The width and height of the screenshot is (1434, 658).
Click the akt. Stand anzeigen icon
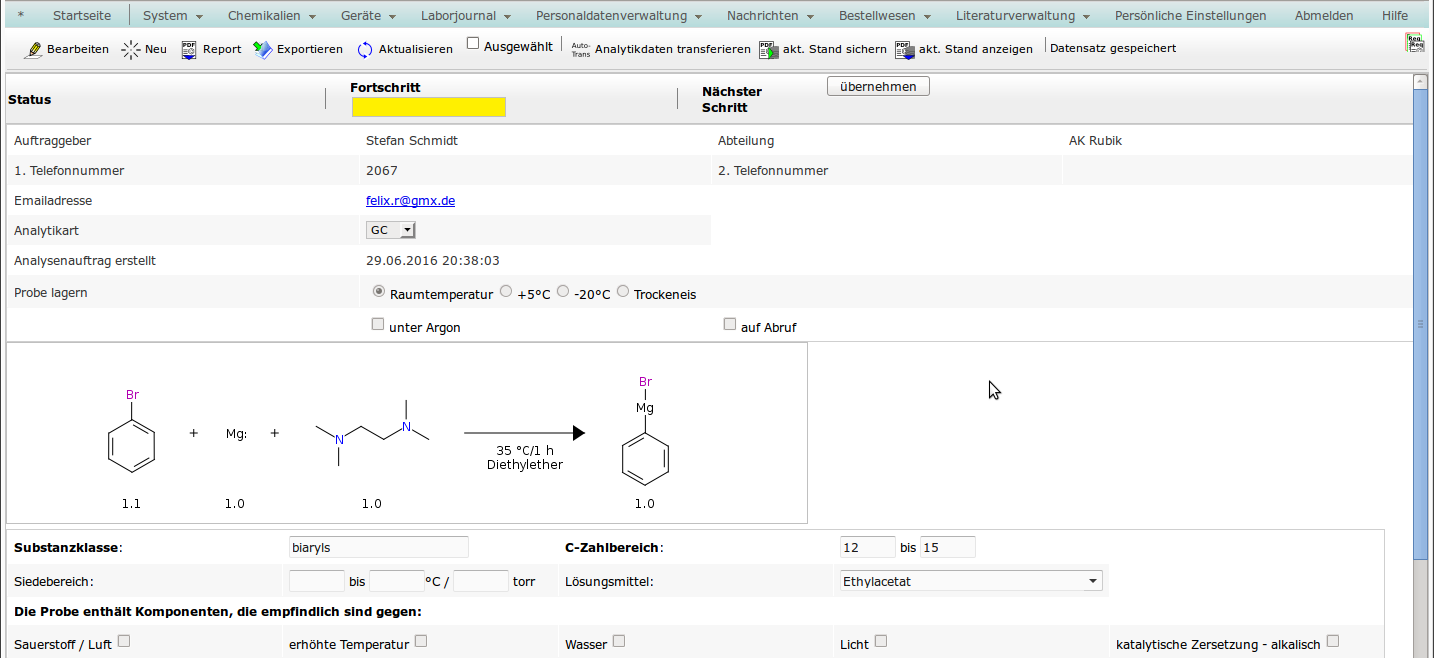(x=903, y=49)
